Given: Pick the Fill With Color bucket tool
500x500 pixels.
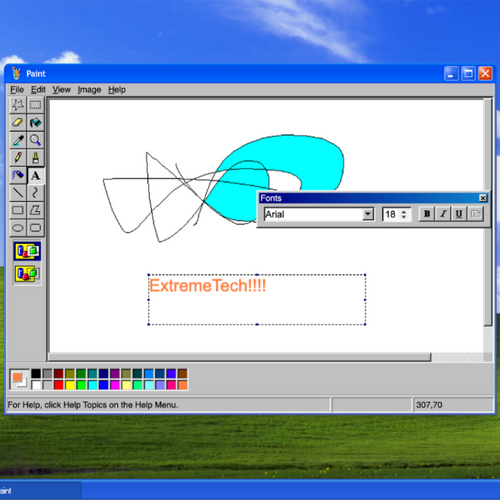Looking at the screenshot, I should pyautogui.click(x=35, y=122).
